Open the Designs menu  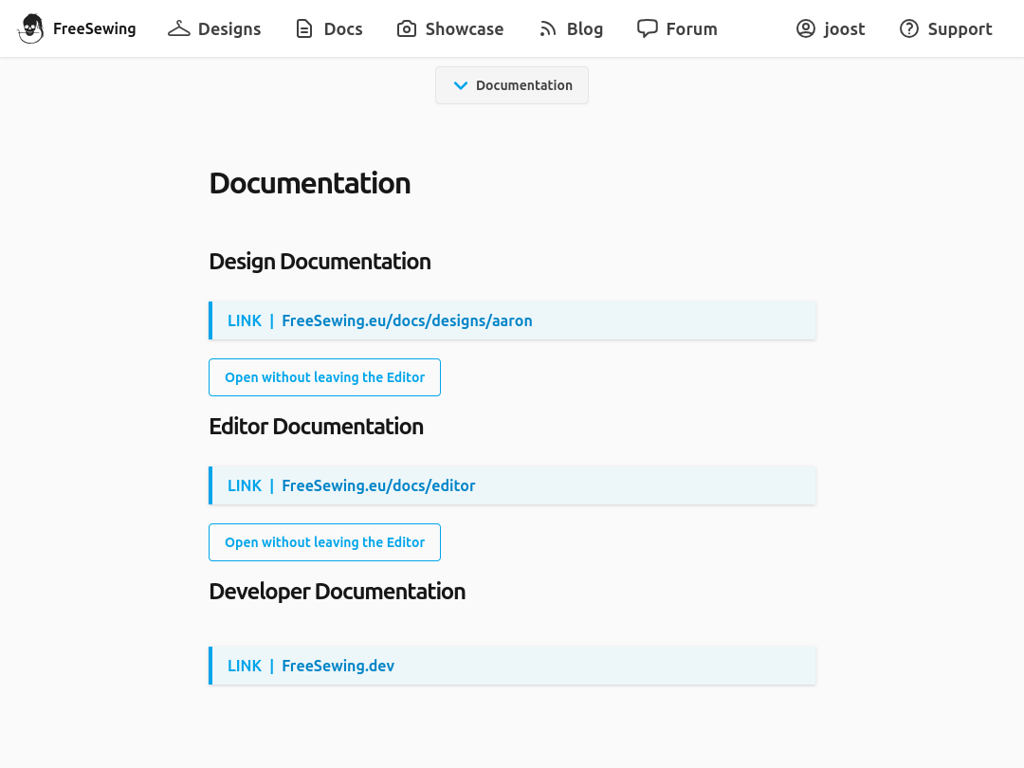(x=229, y=29)
